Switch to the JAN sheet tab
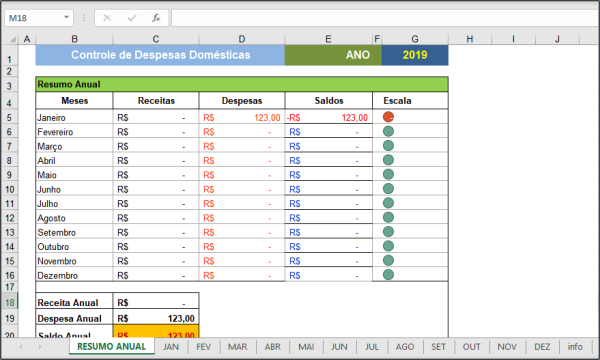Screen dimensions: 600x360 [171, 347]
